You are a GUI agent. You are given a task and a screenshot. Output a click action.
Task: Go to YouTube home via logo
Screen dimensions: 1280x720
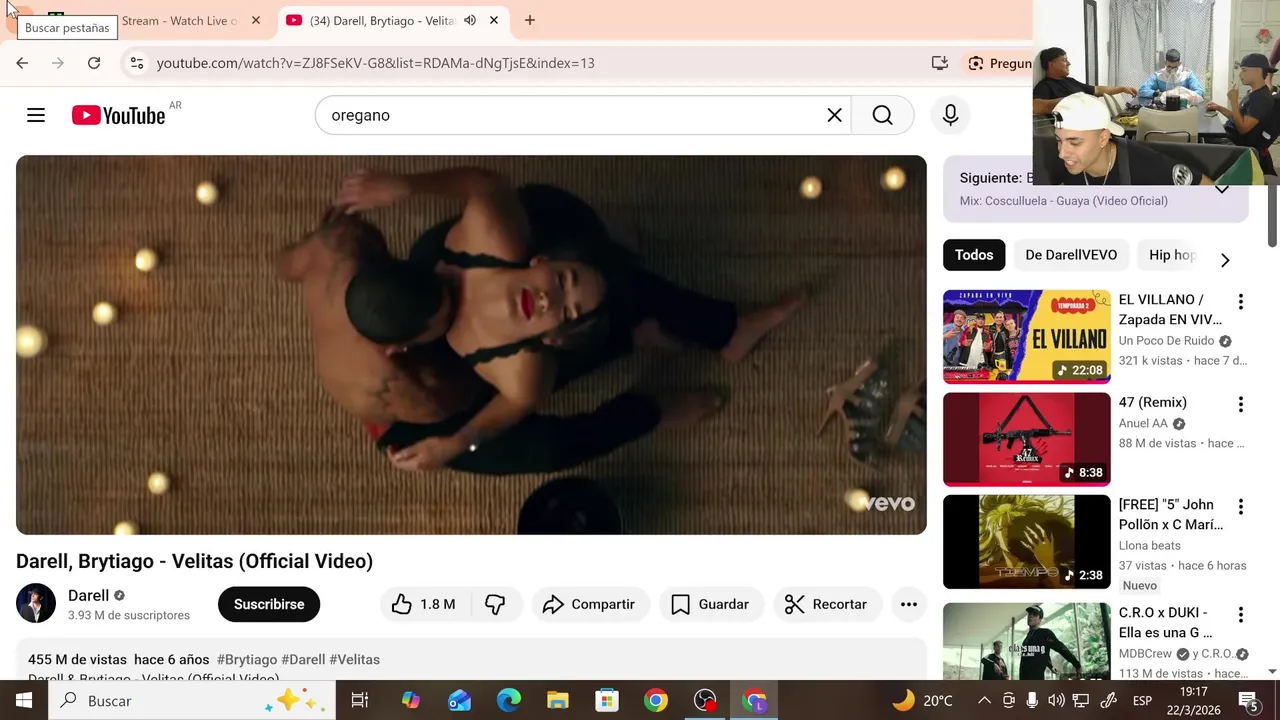pyautogui.click(x=119, y=115)
